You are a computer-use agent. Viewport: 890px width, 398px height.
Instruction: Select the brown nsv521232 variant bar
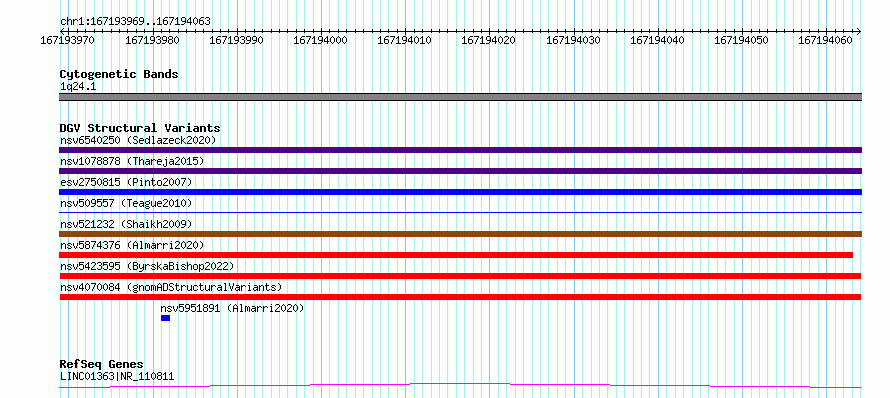(x=460, y=234)
